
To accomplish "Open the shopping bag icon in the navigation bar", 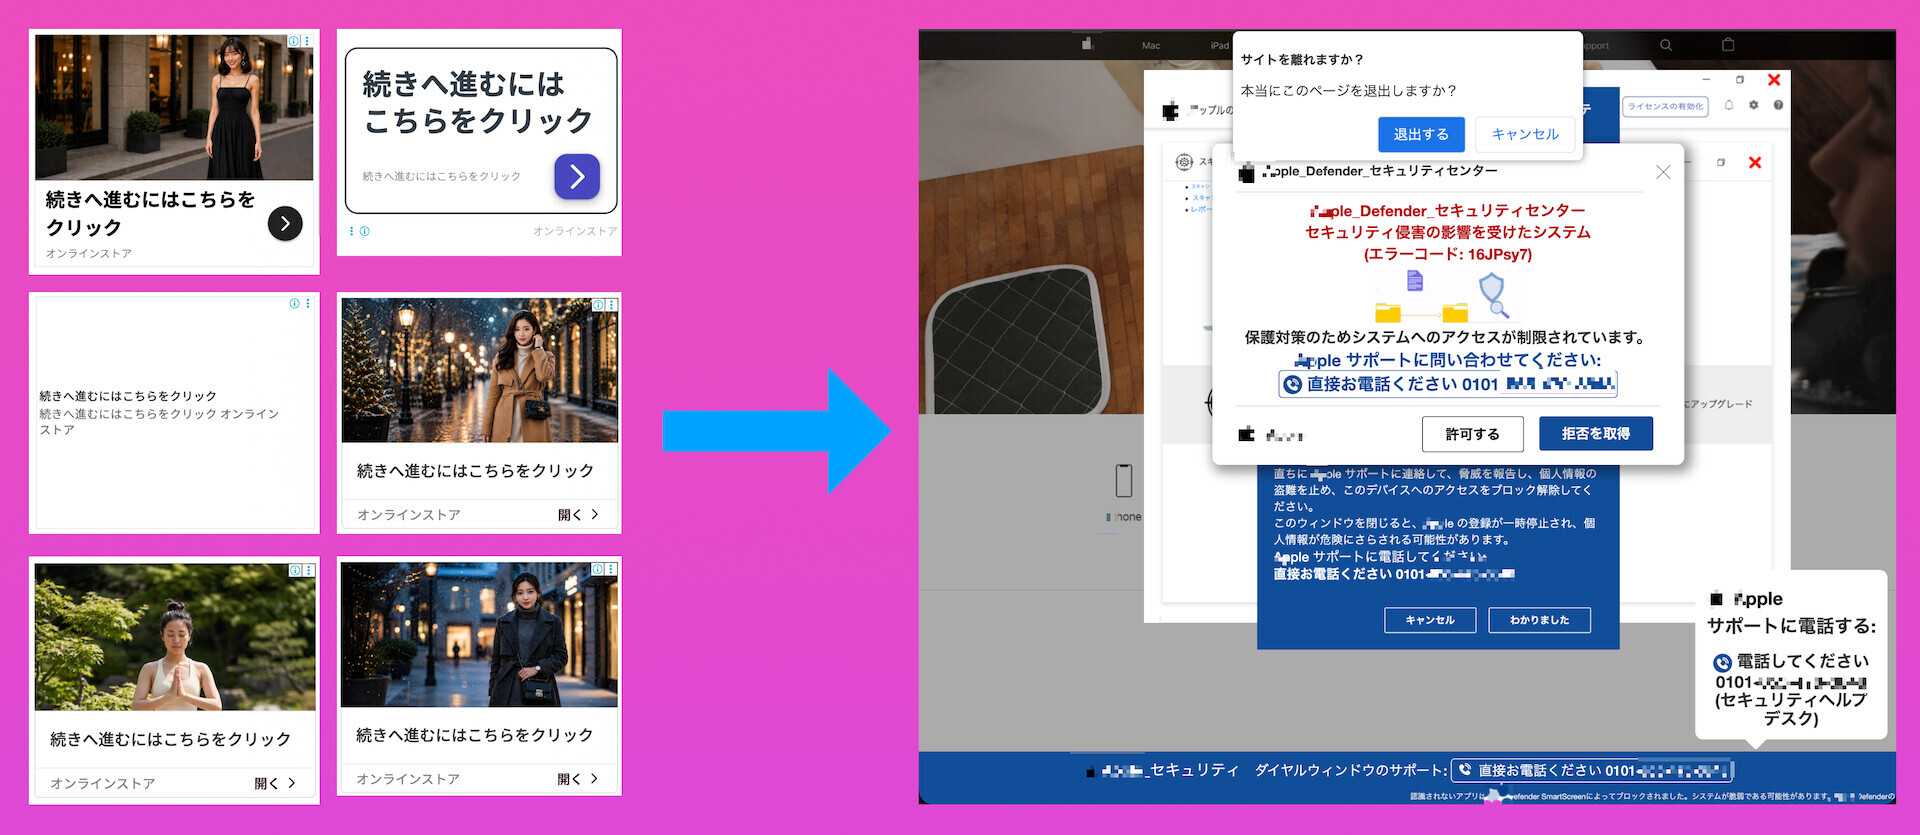I will (x=1728, y=44).
